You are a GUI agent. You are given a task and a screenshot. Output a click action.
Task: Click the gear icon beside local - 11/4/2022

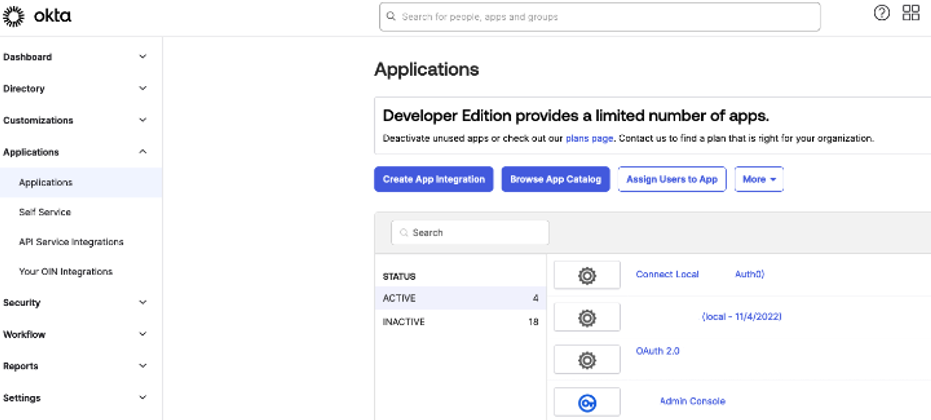[587, 317]
